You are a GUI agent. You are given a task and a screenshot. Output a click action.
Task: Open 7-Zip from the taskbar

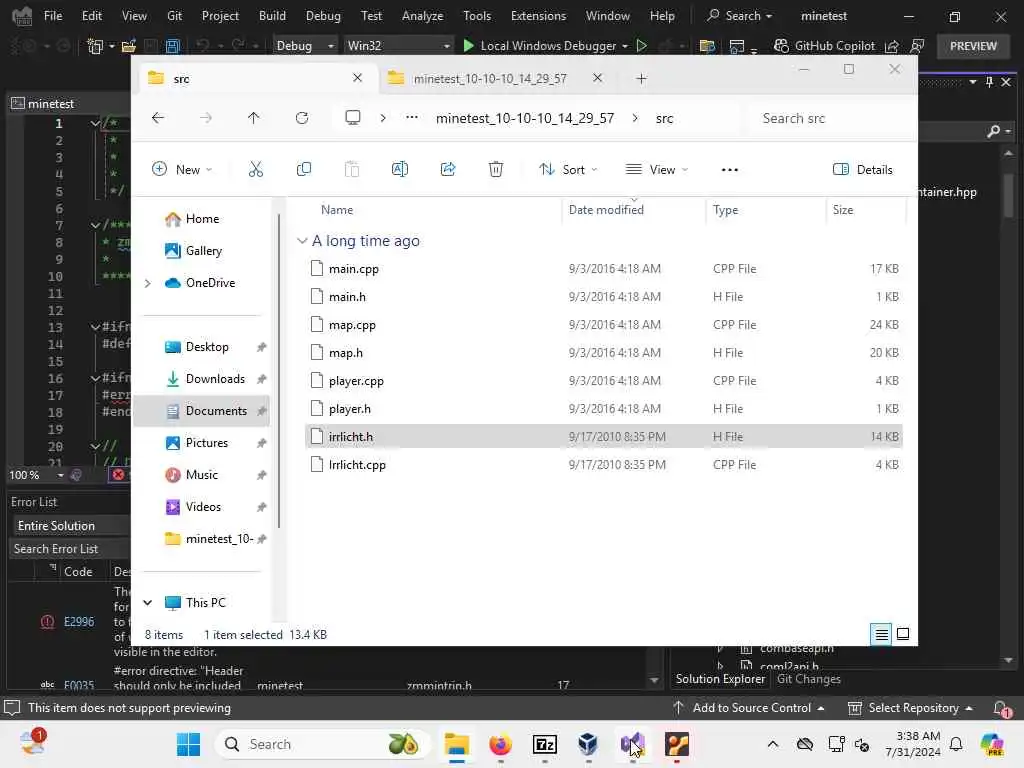pyautogui.click(x=545, y=744)
